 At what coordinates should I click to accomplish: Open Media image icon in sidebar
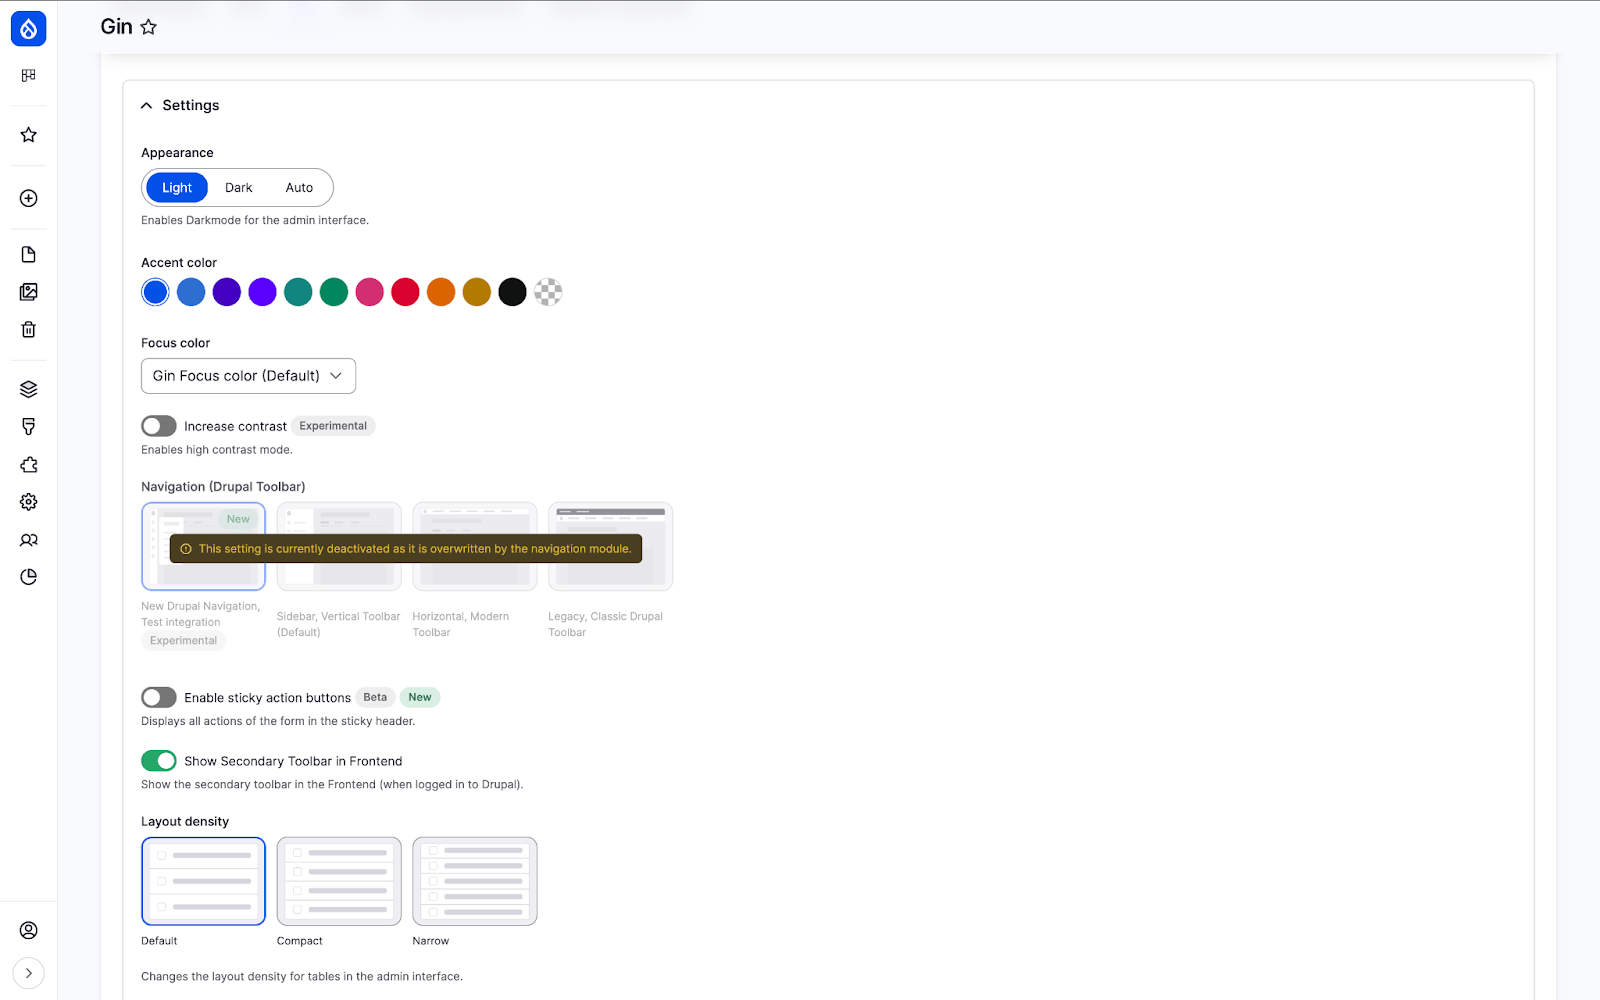(28, 291)
